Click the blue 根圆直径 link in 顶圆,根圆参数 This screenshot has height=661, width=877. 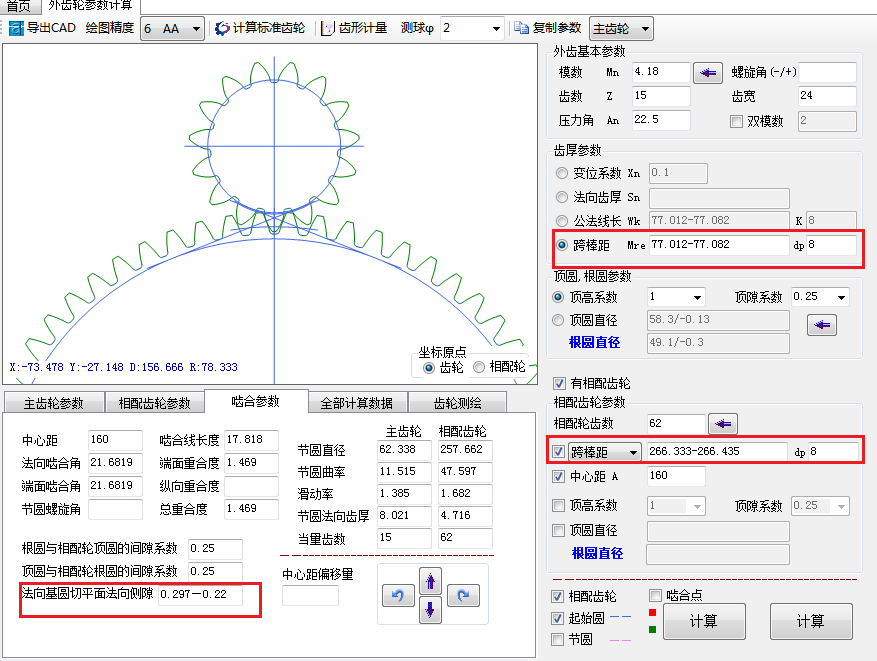595,342
